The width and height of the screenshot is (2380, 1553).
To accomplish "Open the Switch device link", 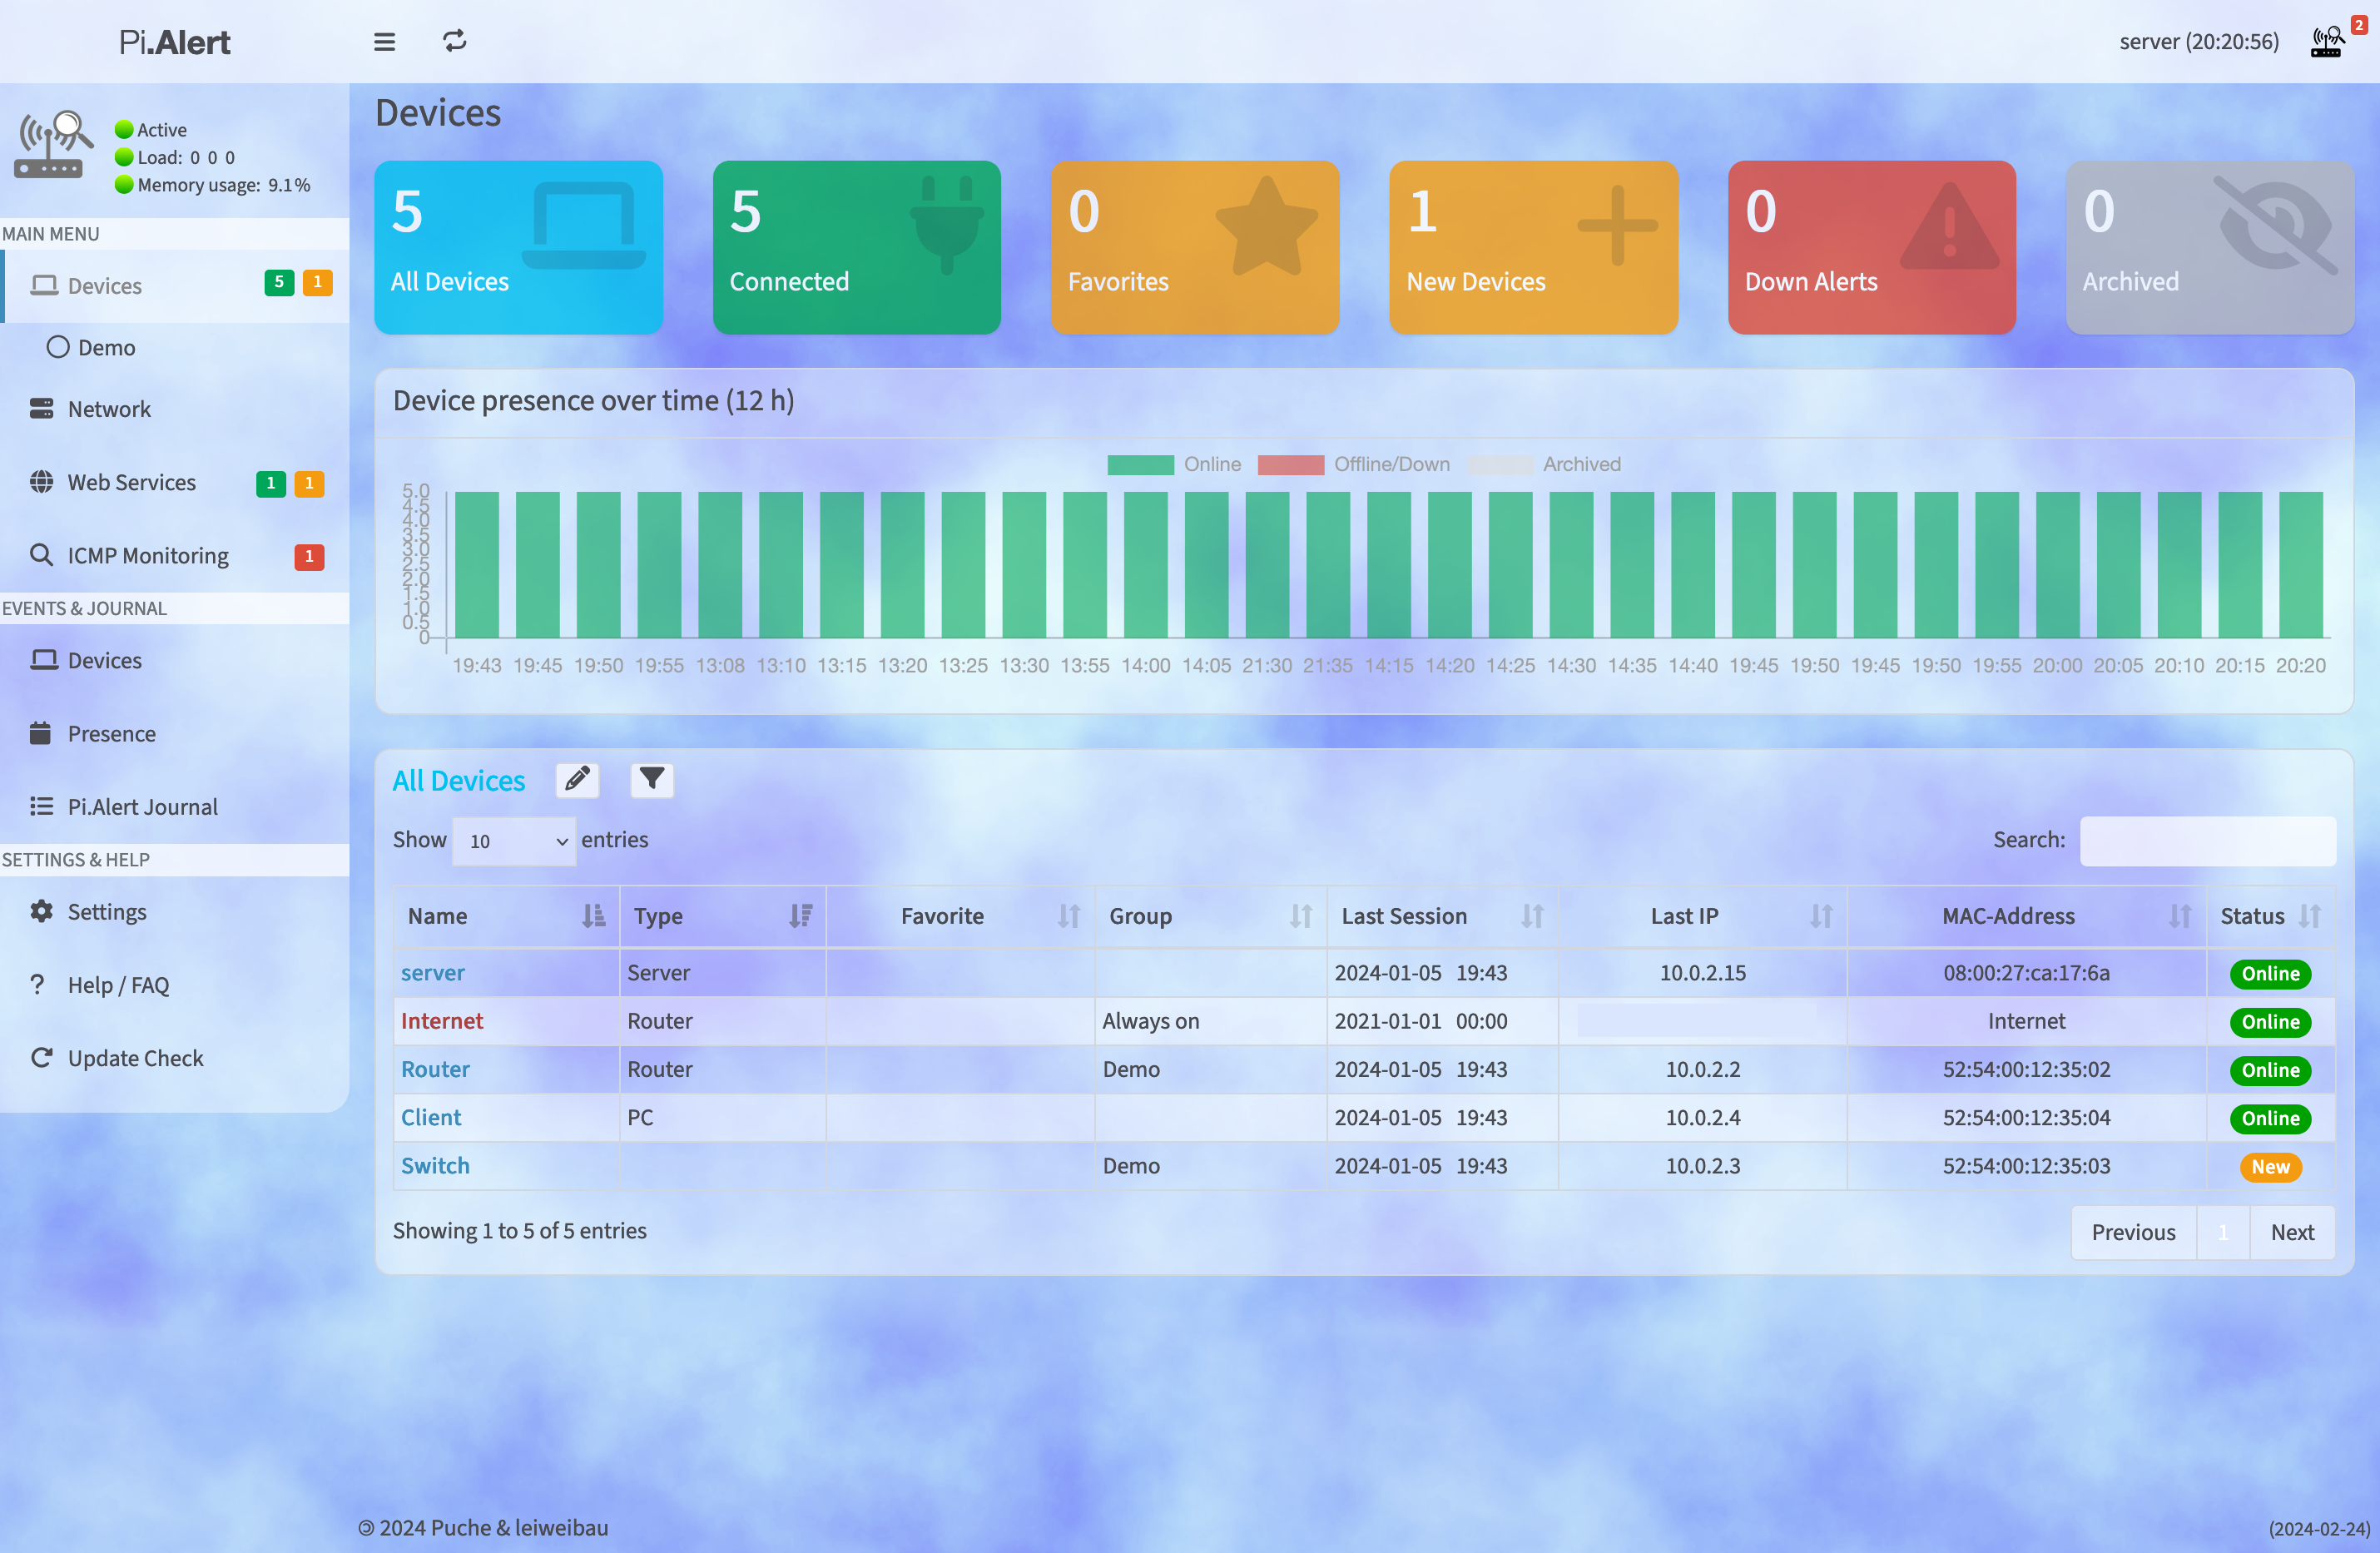I will click(x=435, y=1166).
